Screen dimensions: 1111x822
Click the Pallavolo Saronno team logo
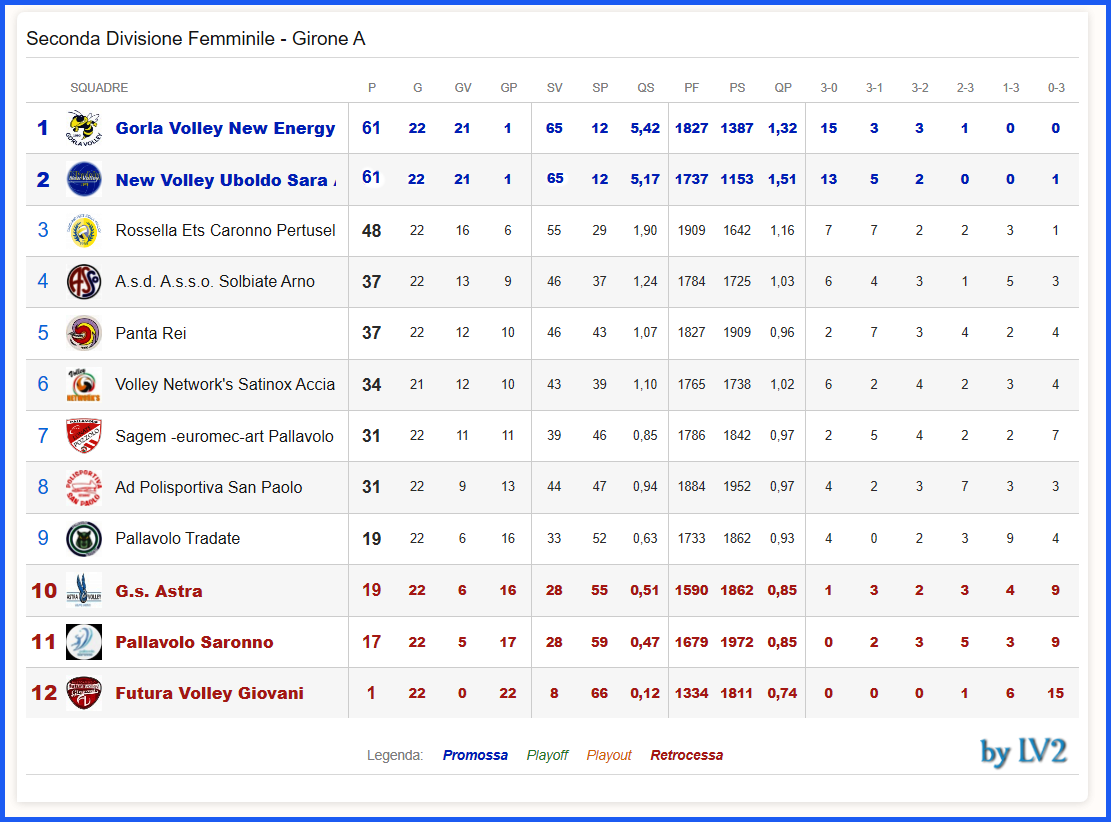(x=84, y=642)
